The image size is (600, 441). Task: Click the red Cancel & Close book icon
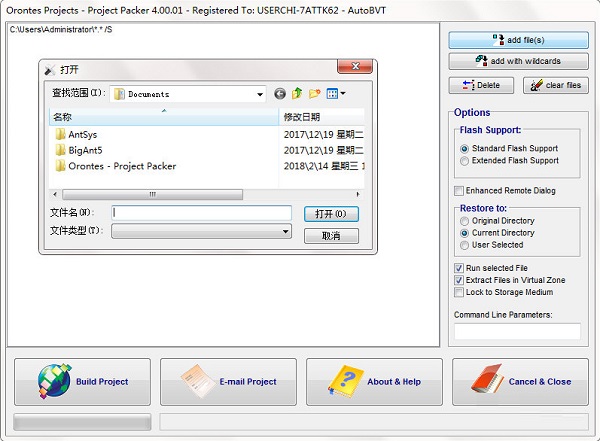(487, 379)
